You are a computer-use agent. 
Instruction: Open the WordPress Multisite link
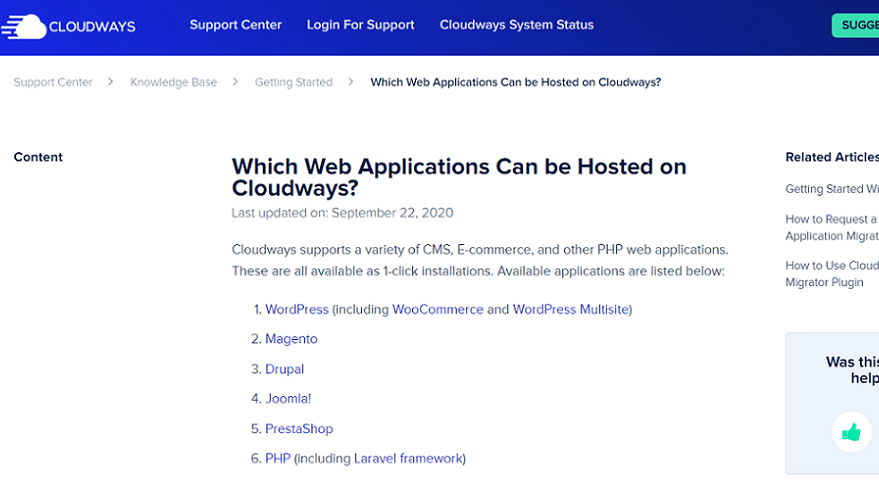click(x=571, y=309)
